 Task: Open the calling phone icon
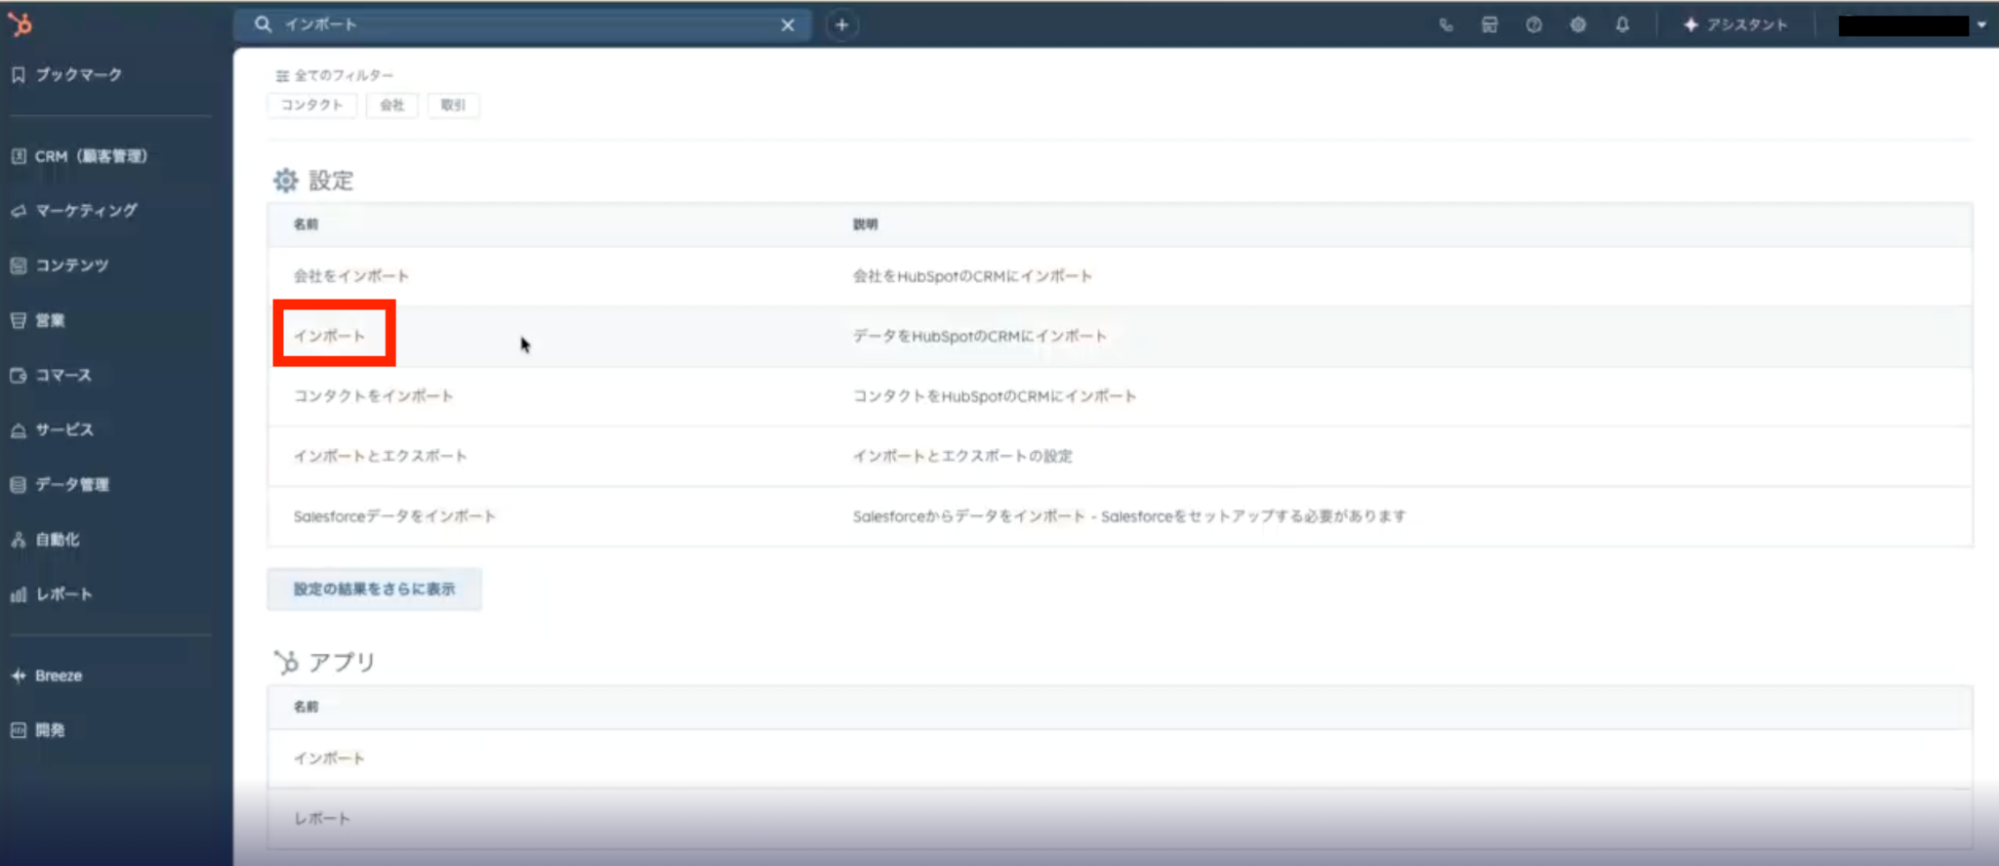tap(1446, 25)
